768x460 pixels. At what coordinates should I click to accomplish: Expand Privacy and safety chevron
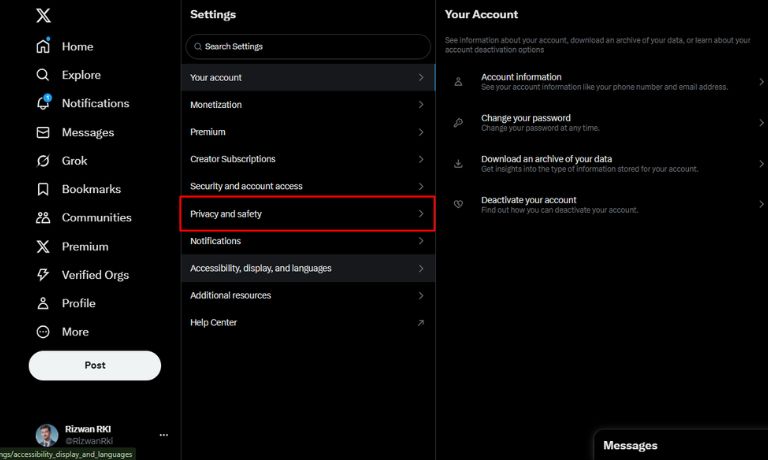coord(421,214)
